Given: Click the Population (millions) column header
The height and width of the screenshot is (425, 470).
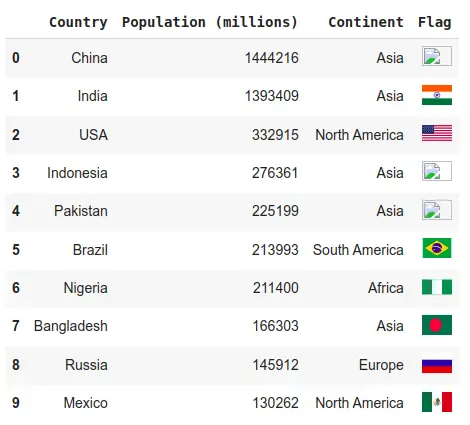Looking at the screenshot, I should click(x=210, y=22).
